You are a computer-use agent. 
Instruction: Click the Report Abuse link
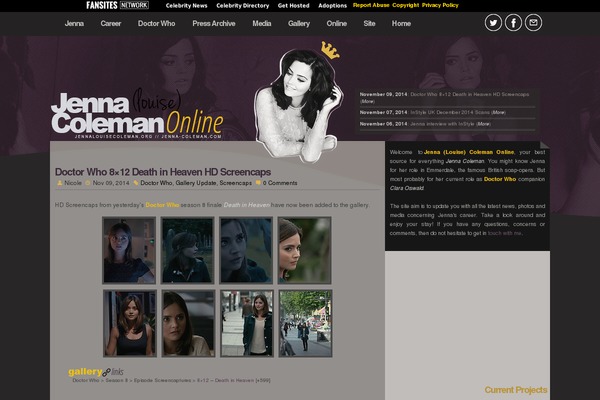pos(371,5)
